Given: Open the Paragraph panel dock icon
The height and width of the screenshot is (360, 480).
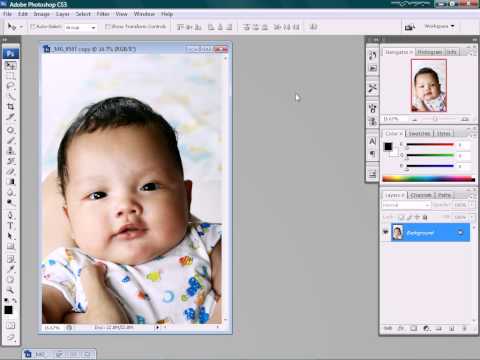Looking at the screenshot, I should (x=372, y=154).
